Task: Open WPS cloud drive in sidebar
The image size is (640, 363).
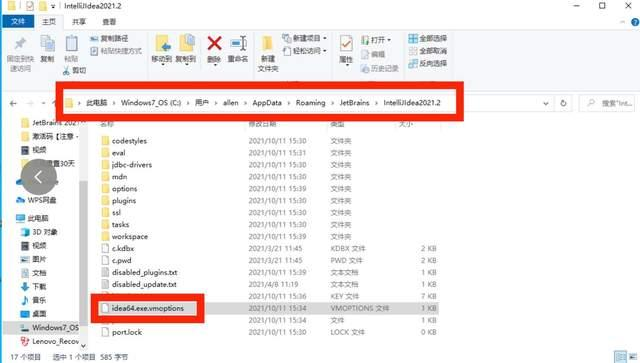Action: point(36,200)
